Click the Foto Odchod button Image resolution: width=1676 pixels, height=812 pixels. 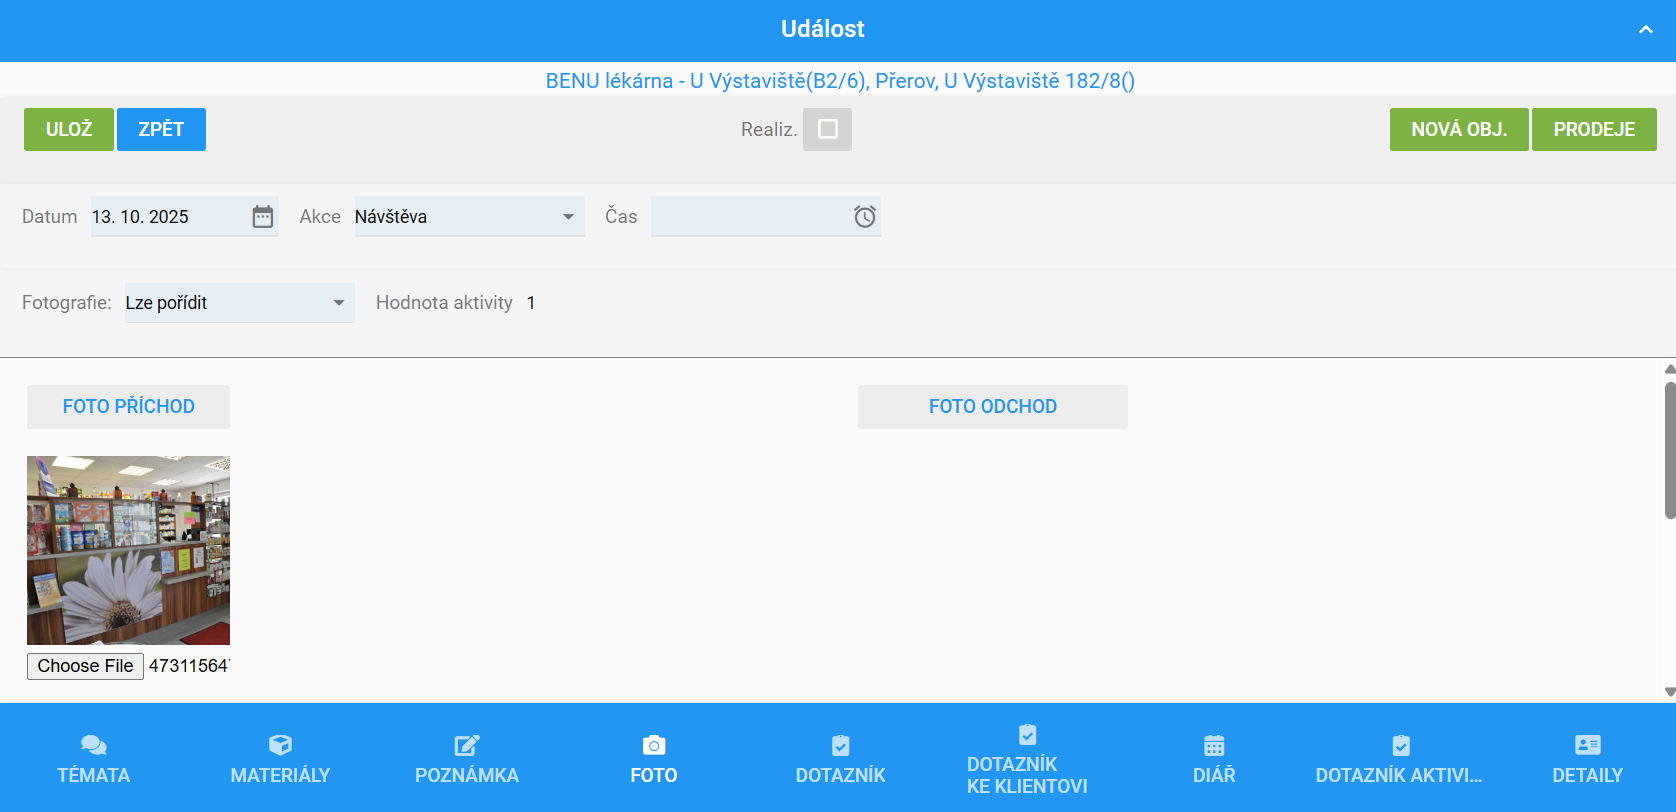coord(992,407)
